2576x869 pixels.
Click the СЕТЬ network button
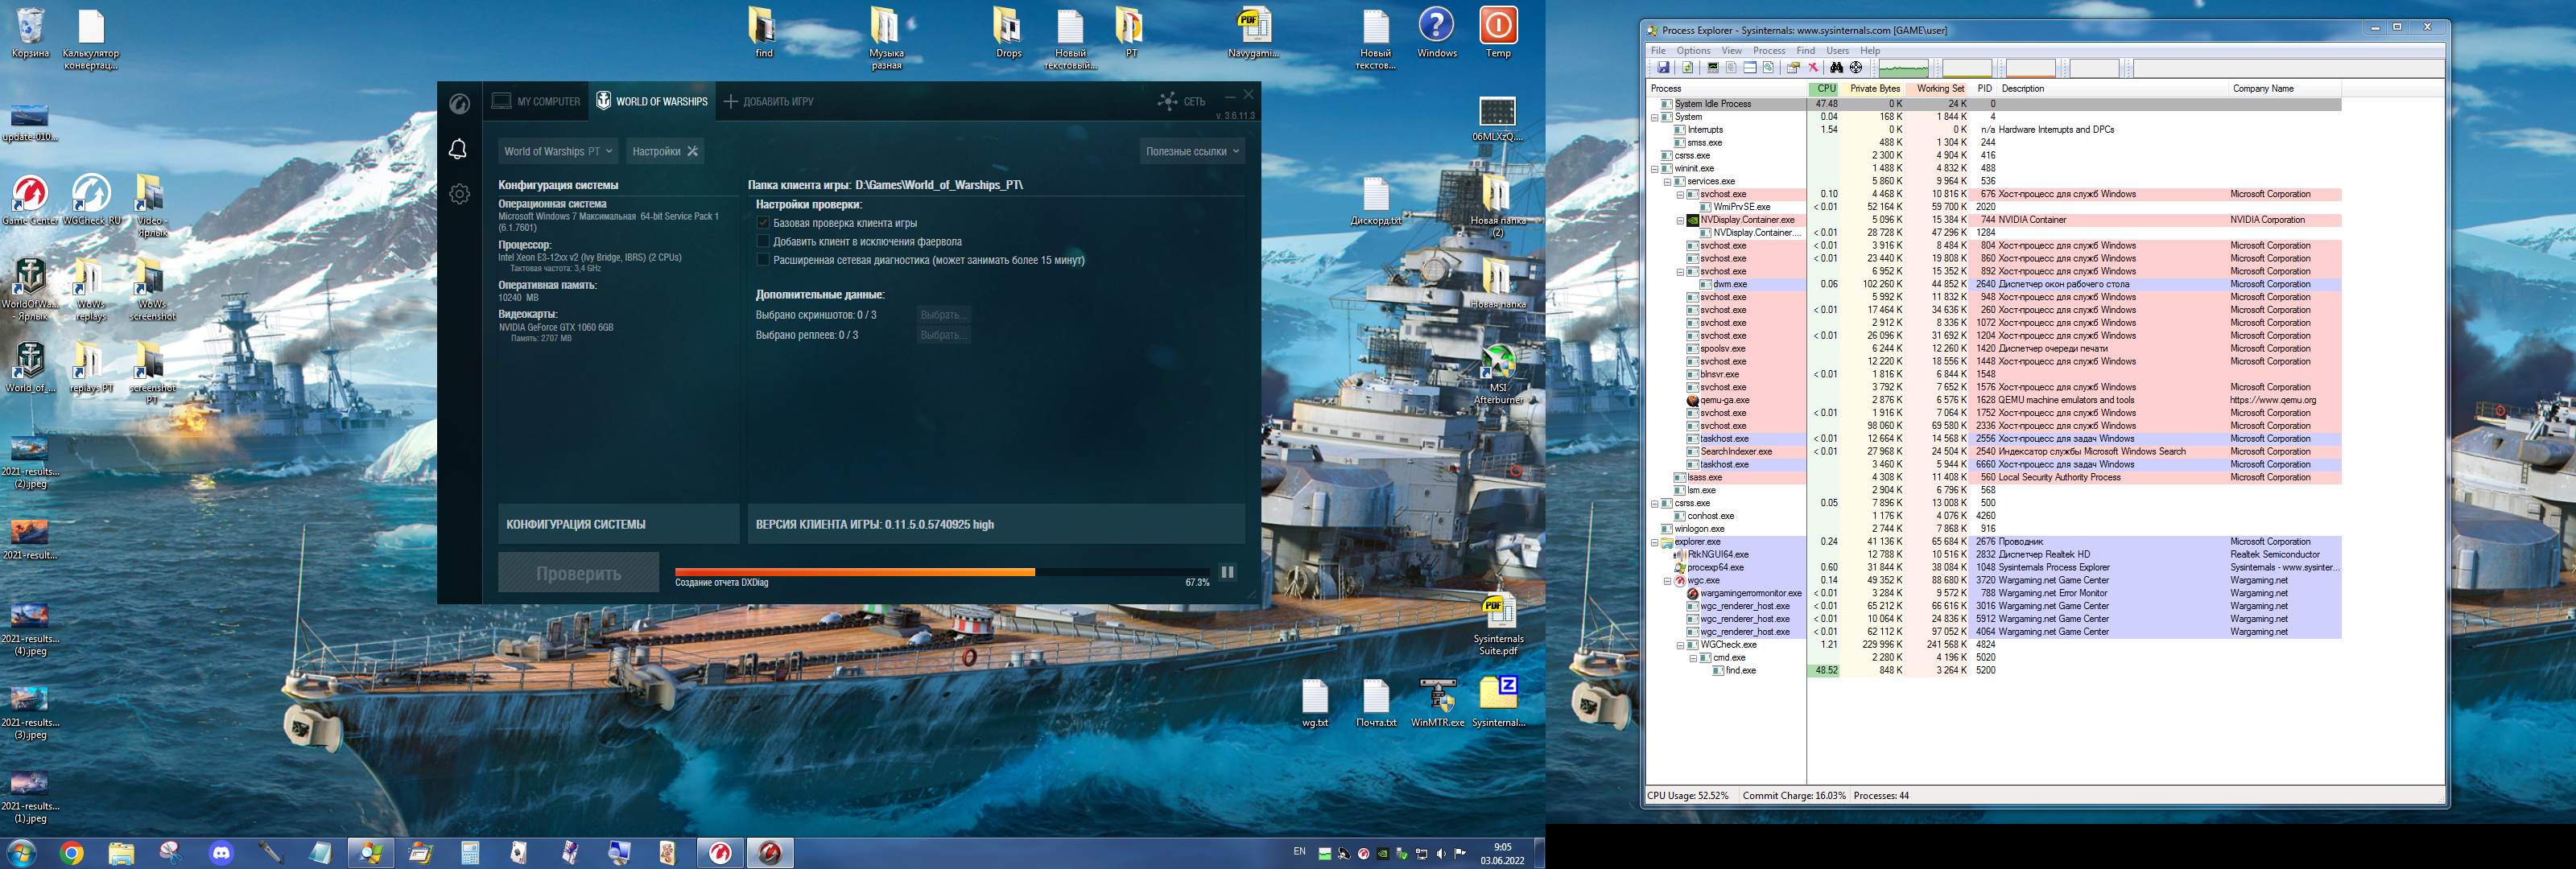[x=1181, y=101]
